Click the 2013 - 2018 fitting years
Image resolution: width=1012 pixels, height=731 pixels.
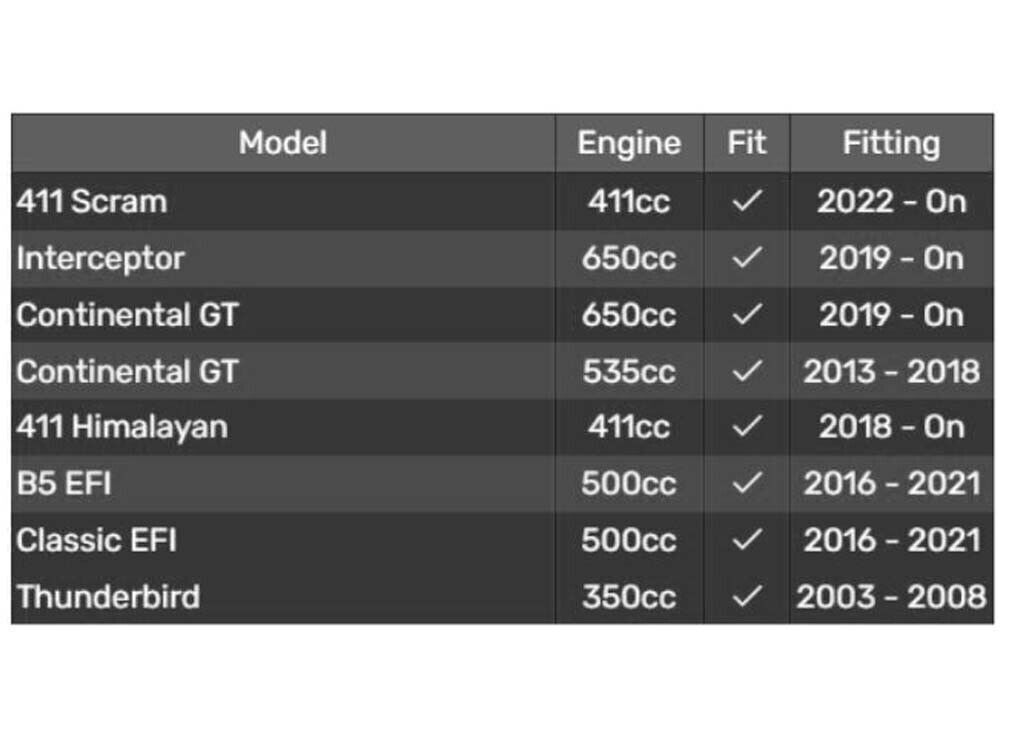coord(891,371)
